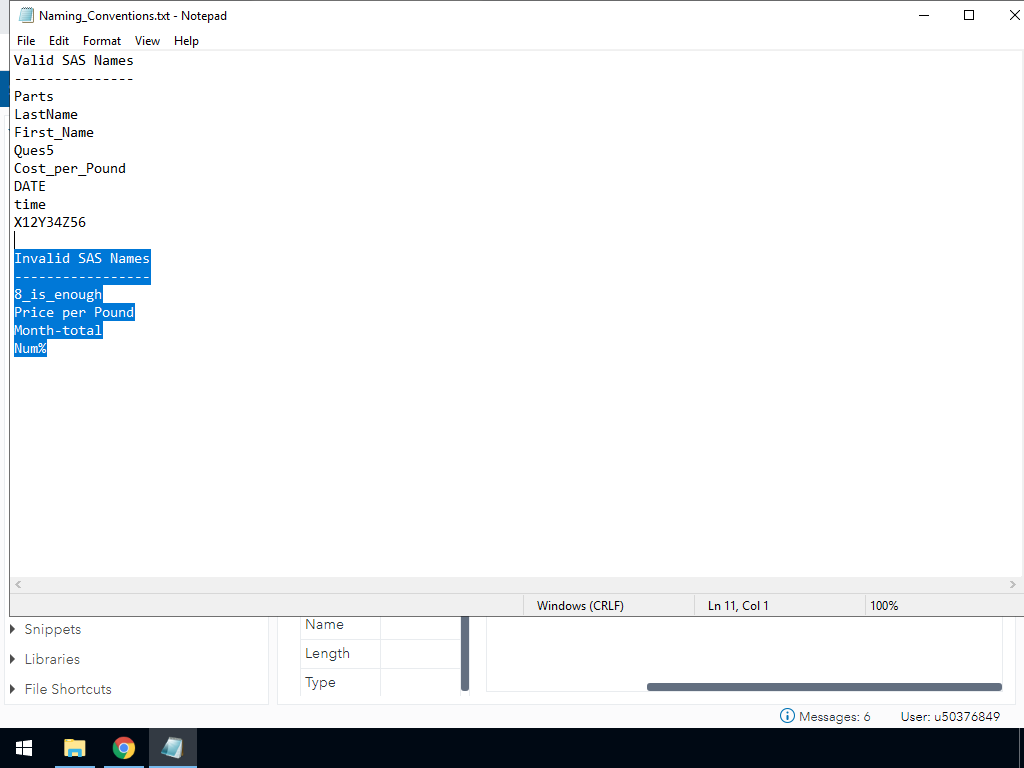
Task: Launch Google Chrome from the taskbar
Action: 124,748
